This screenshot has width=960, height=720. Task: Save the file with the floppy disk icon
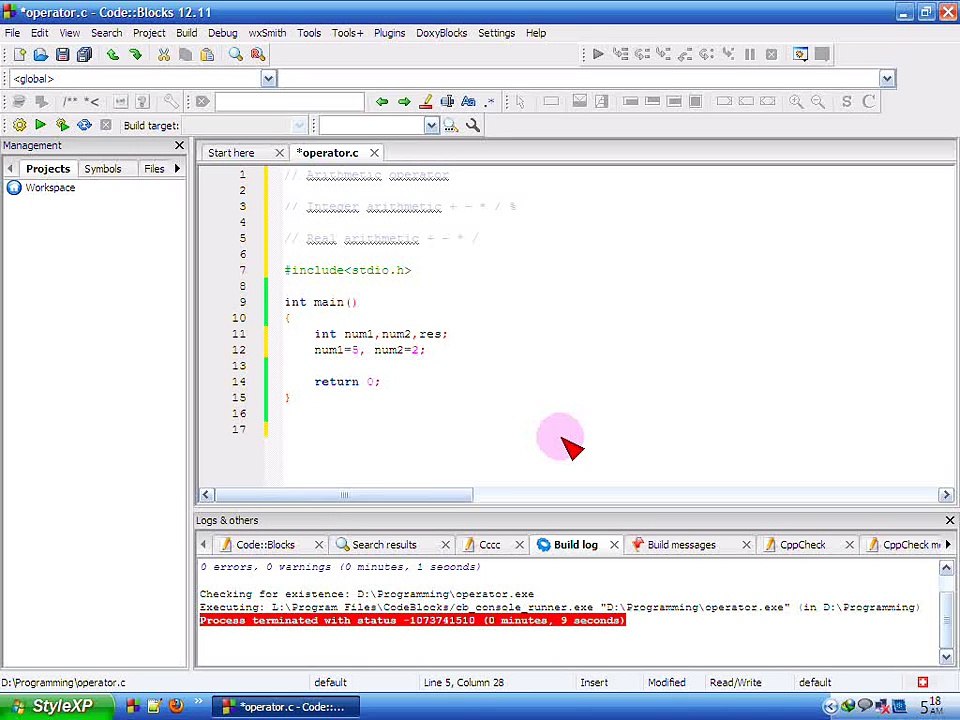[62, 54]
